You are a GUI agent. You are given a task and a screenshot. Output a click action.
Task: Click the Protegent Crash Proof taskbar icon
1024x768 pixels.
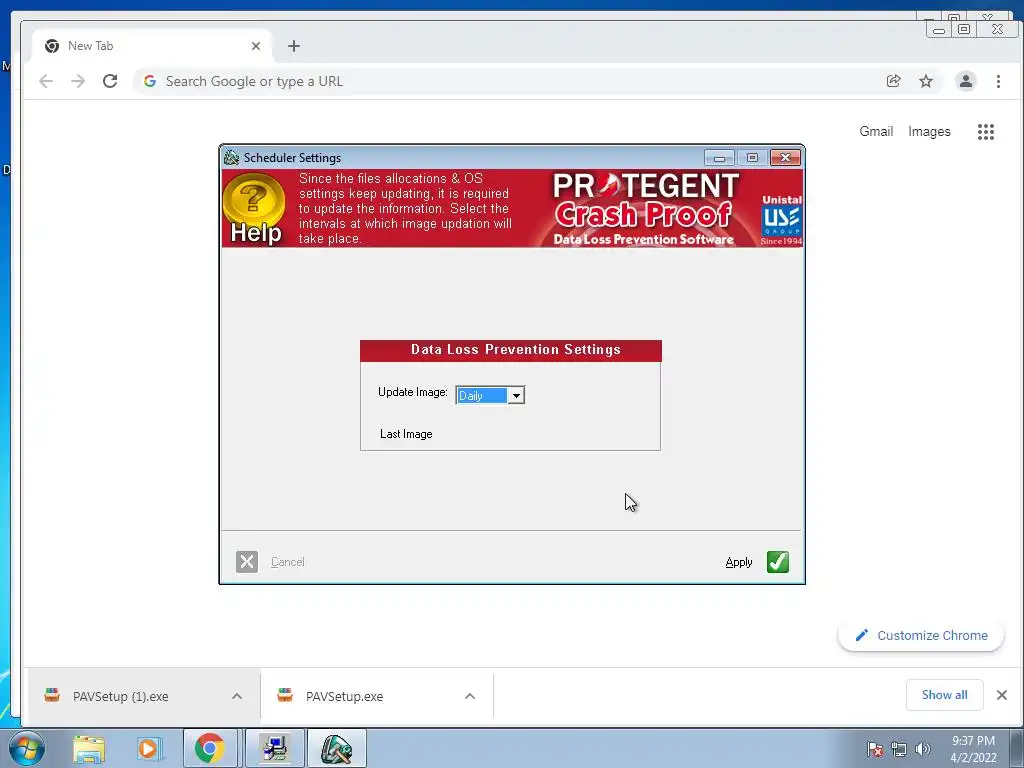(336, 748)
